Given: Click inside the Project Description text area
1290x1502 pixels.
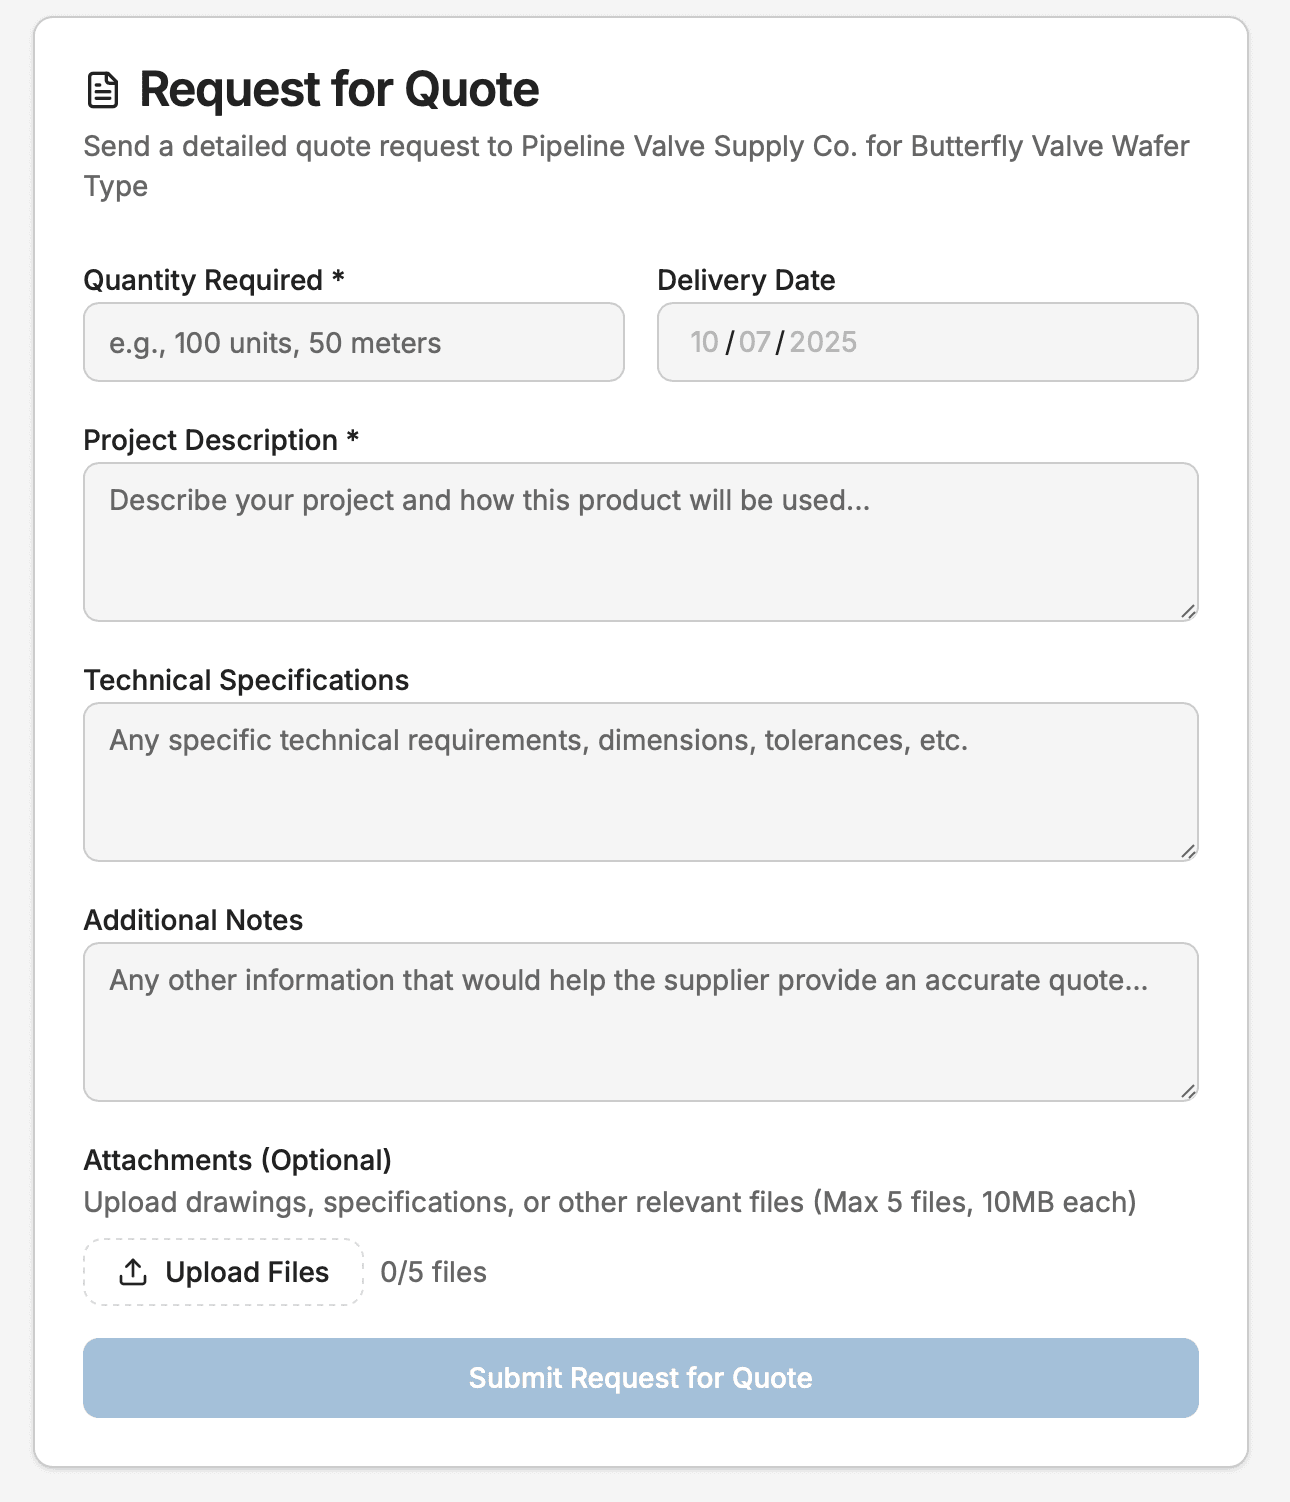Looking at the screenshot, I should click(x=640, y=540).
